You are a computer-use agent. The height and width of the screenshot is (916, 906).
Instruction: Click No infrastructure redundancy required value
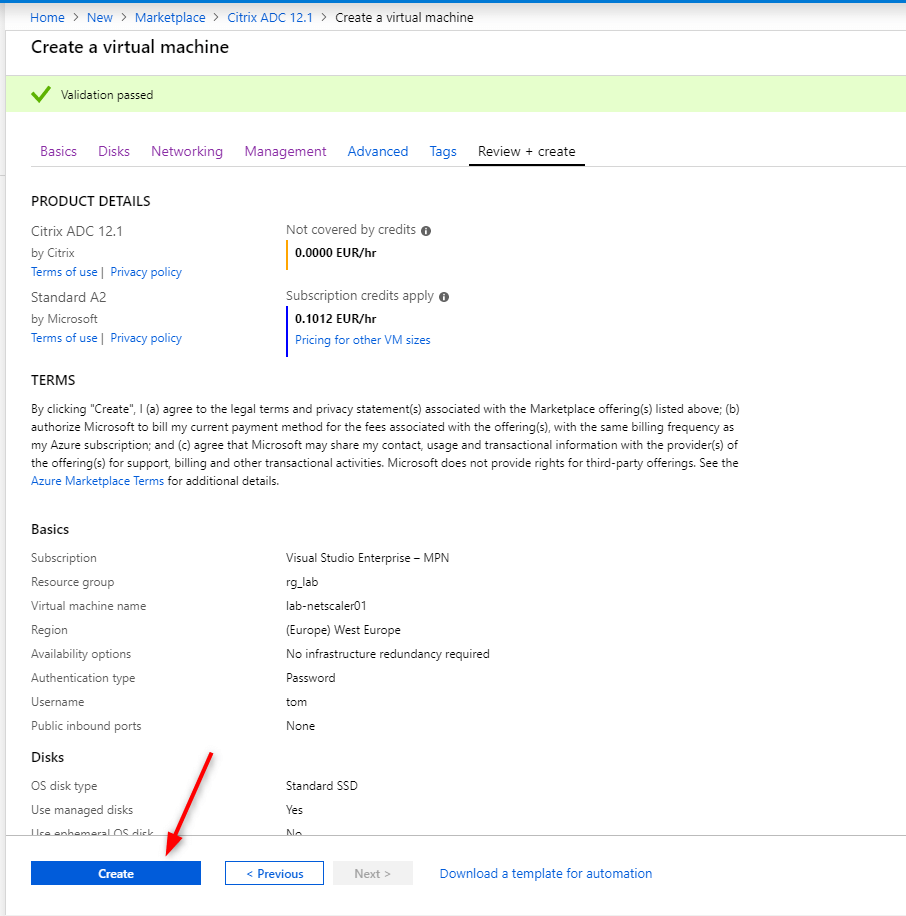388,654
